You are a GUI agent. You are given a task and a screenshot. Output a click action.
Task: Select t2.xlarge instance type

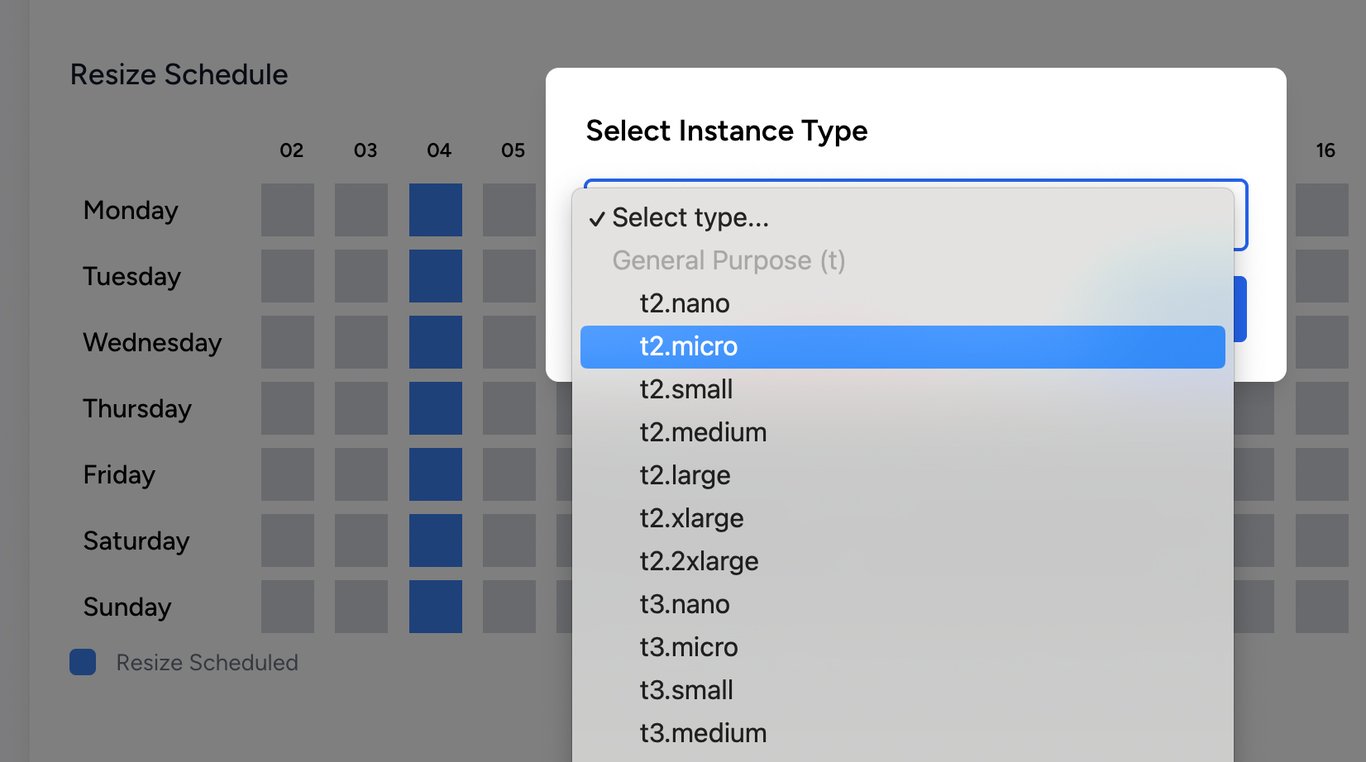coord(691,518)
